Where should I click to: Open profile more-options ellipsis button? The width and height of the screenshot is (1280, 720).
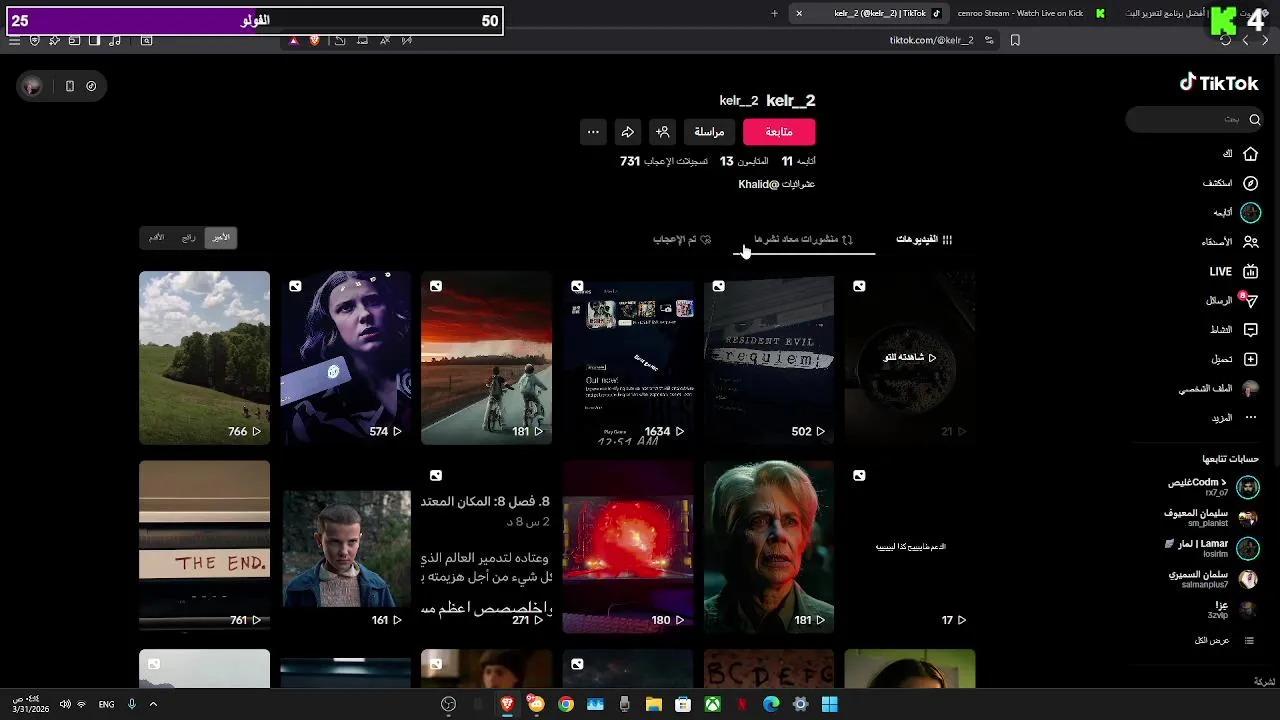point(593,132)
